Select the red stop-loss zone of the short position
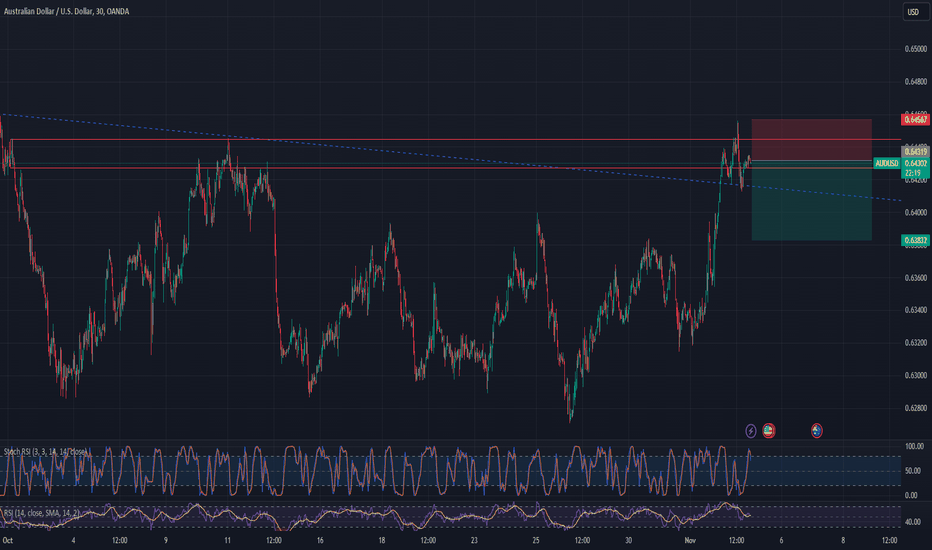The height and width of the screenshot is (550, 932). 811,140
